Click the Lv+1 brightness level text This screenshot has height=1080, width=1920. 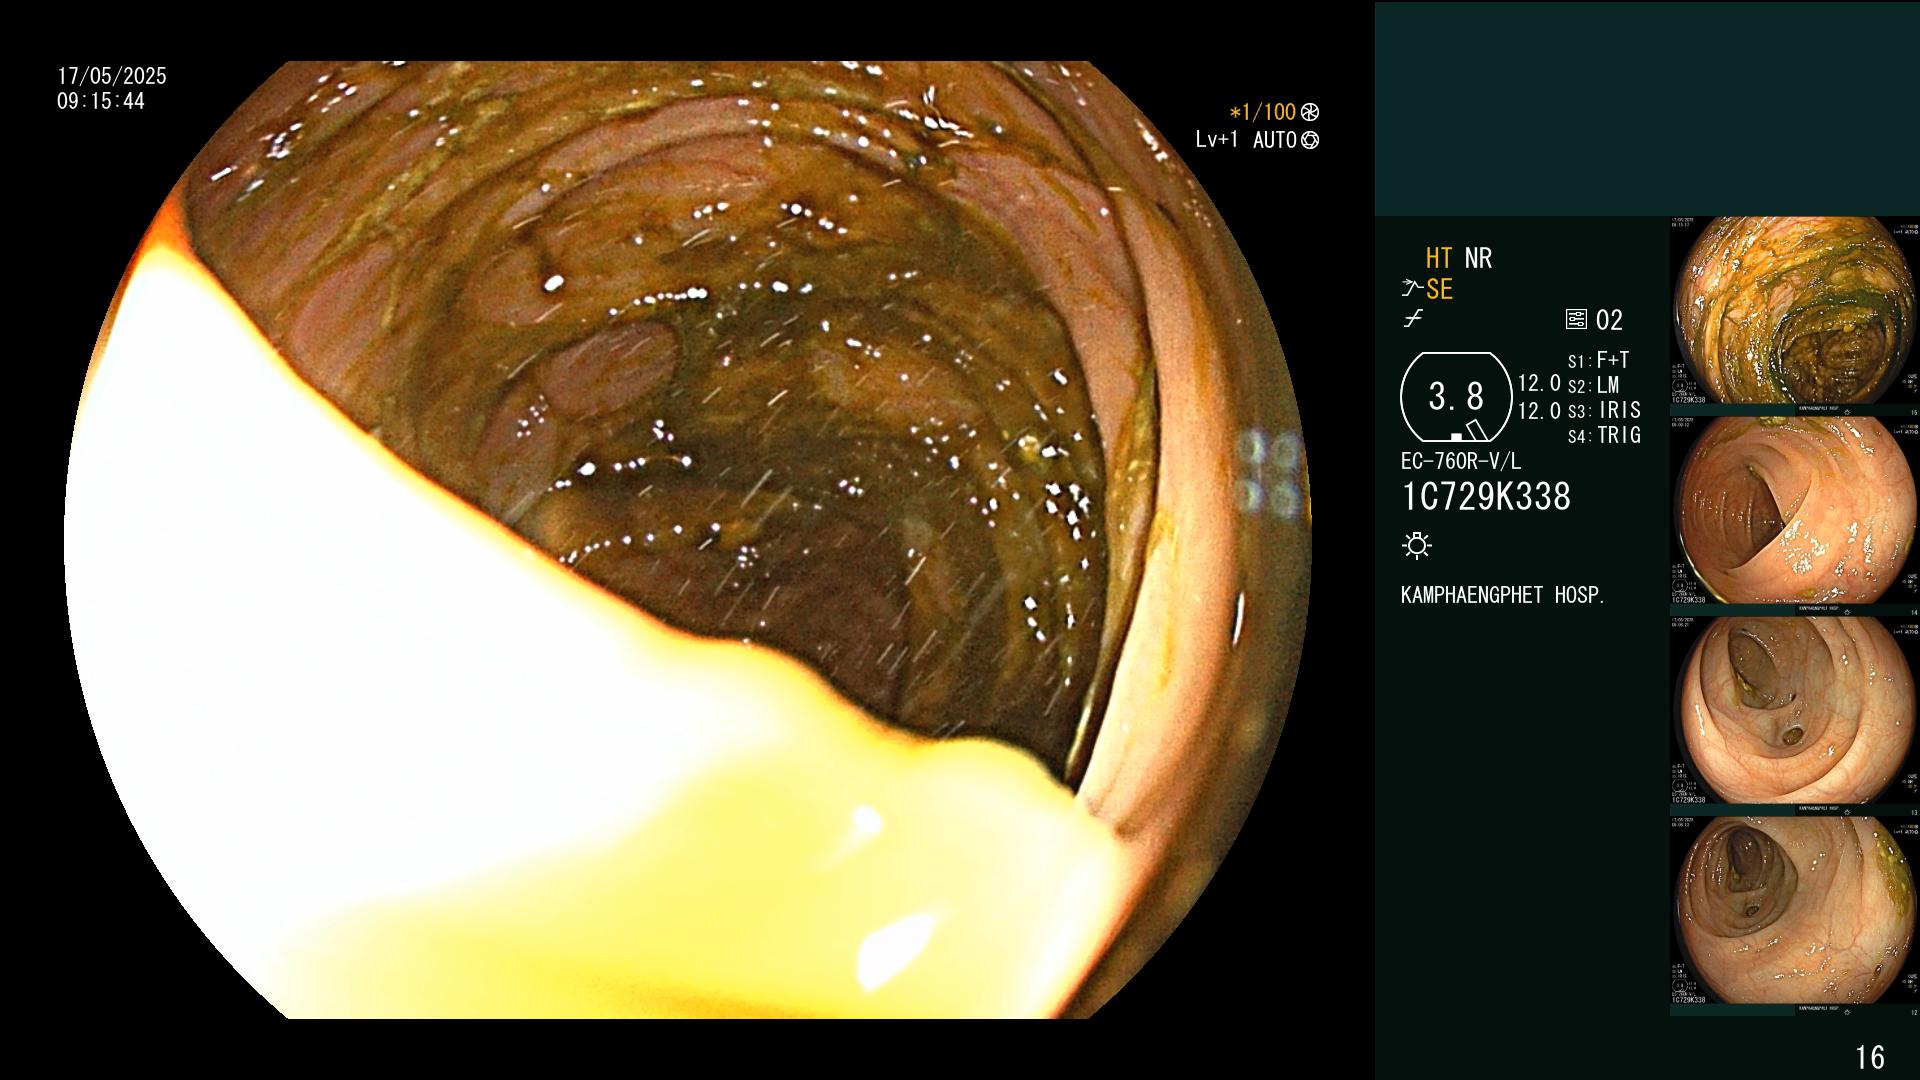pos(1217,140)
